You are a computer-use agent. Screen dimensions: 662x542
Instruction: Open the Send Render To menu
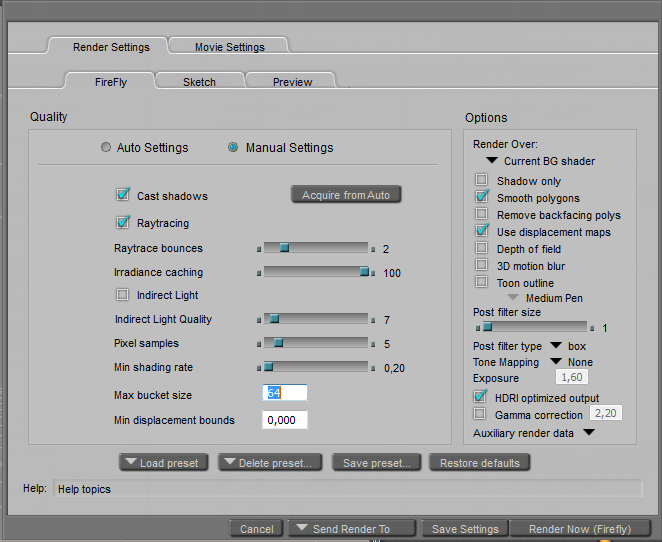click(352, 528)
